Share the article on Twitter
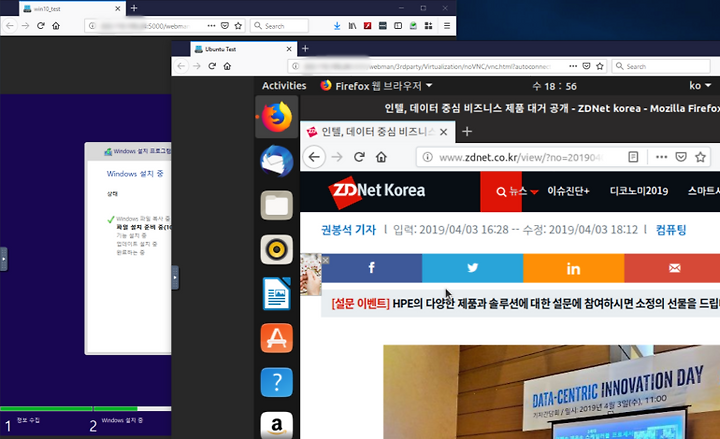The height and width of the screenshot is (439, 720). (x=472, y=268)
